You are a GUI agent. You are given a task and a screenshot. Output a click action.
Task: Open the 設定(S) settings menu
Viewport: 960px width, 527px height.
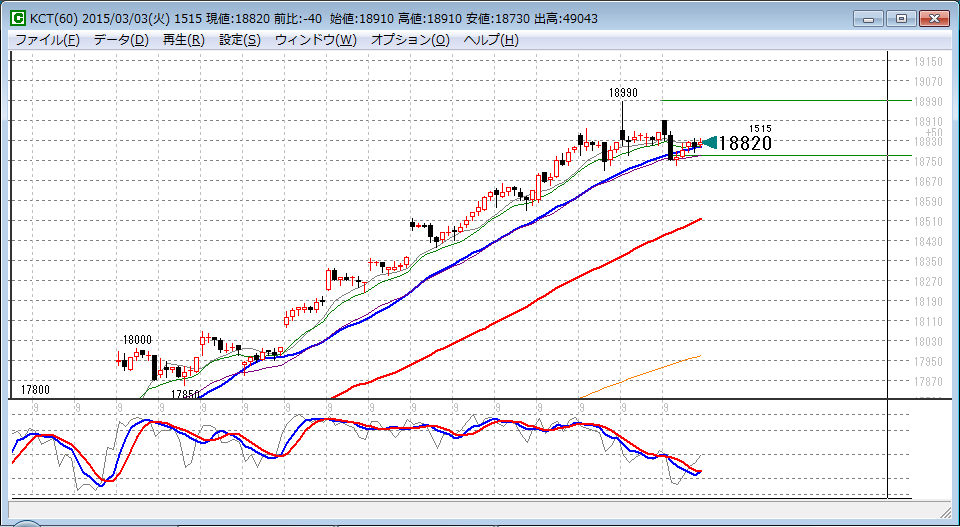[240, 40]
